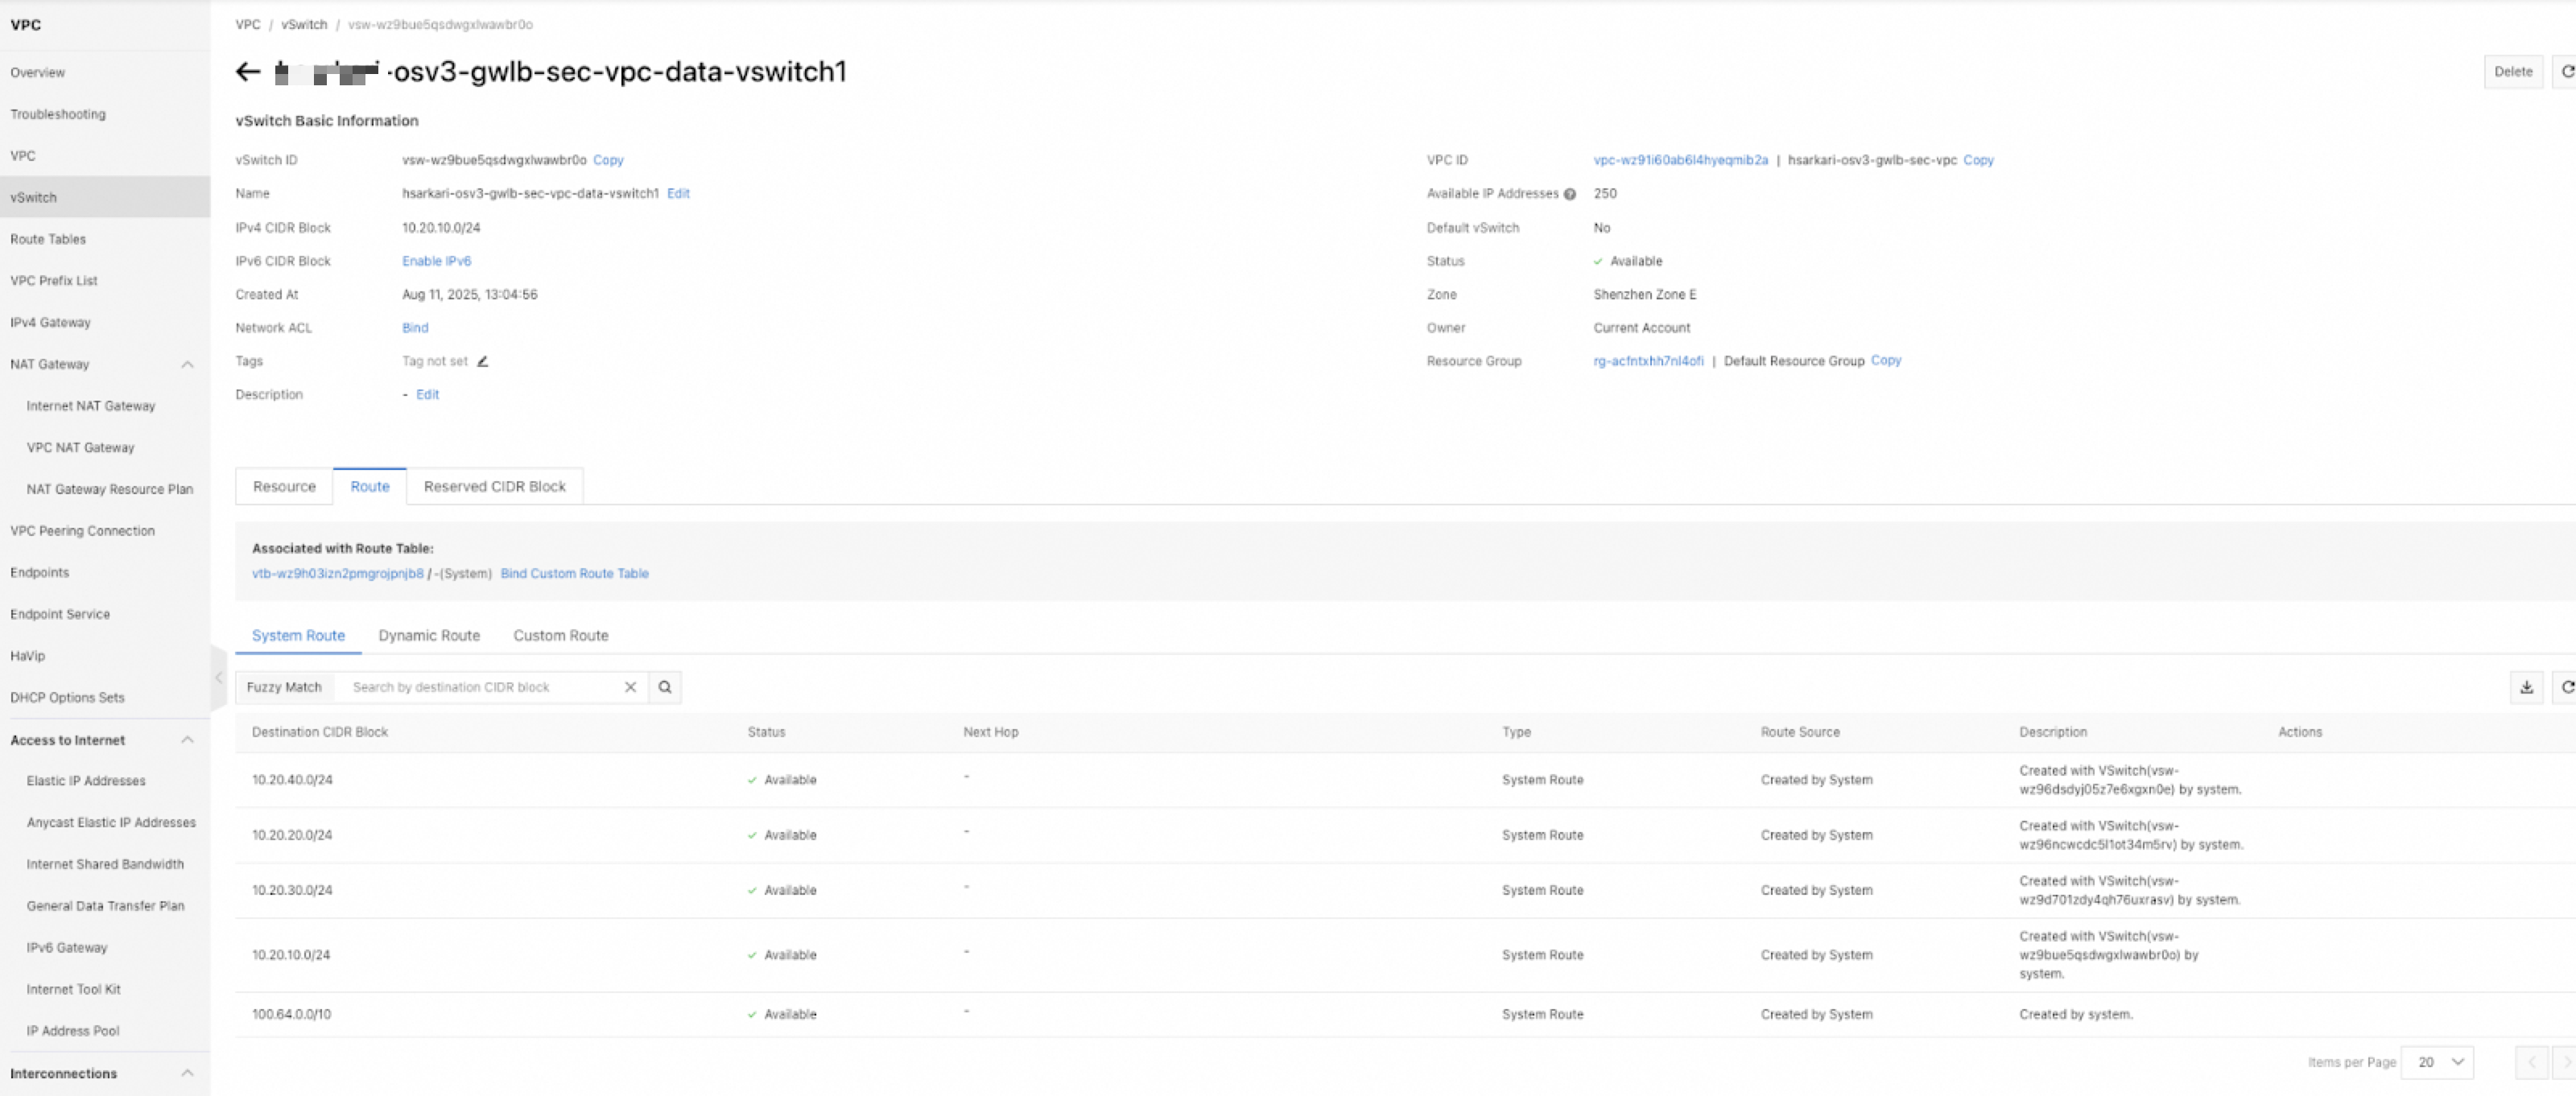
Task: Click in the destination CIDR search field
Action: pos(480,687)
